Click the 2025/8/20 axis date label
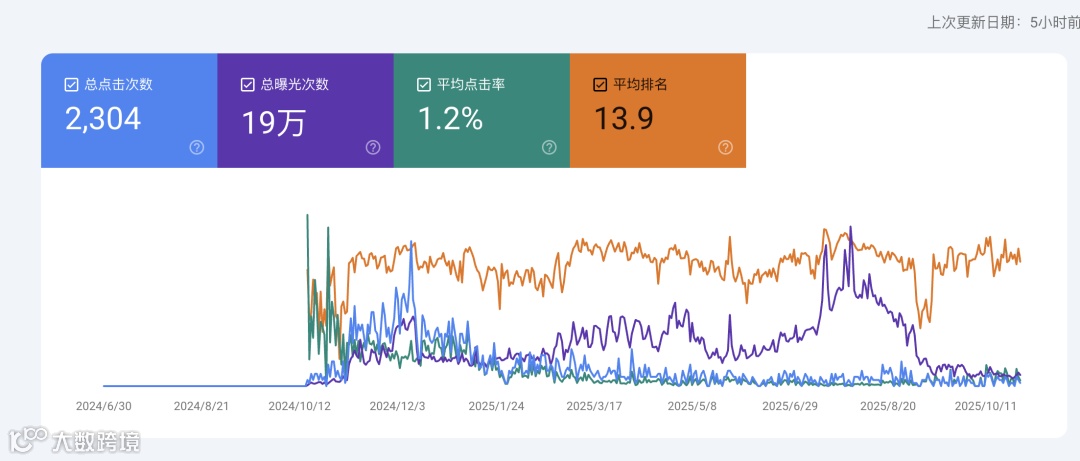The image size is (1080, 461). coord(889,406)
